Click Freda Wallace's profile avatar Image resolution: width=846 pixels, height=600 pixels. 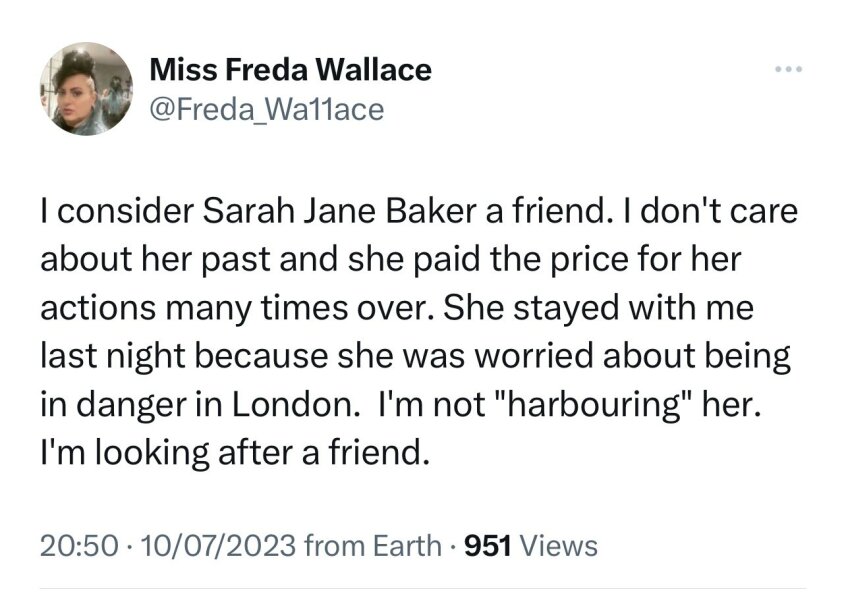pyautogui.click(x=88, y=89)
